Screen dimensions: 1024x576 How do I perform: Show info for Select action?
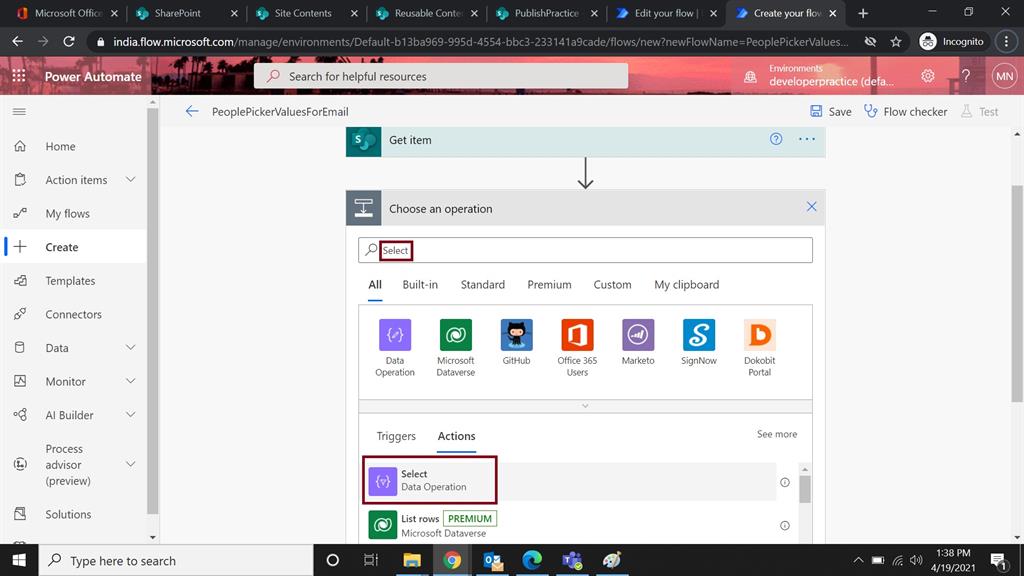coord(784,482)
